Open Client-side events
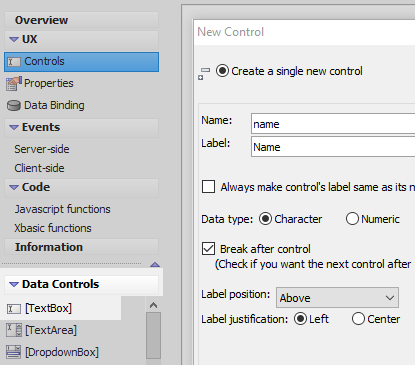Viewport: 415px width, 365px height. (x=39, y=168)
